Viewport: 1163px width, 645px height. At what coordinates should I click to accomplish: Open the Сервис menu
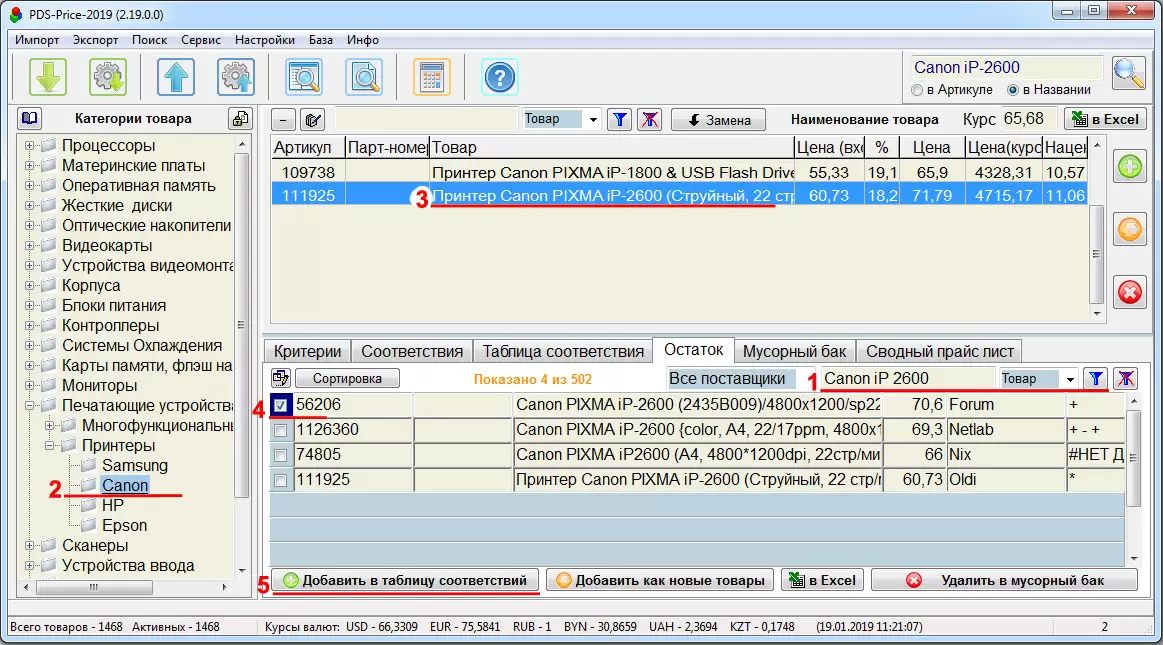[201, 40]
